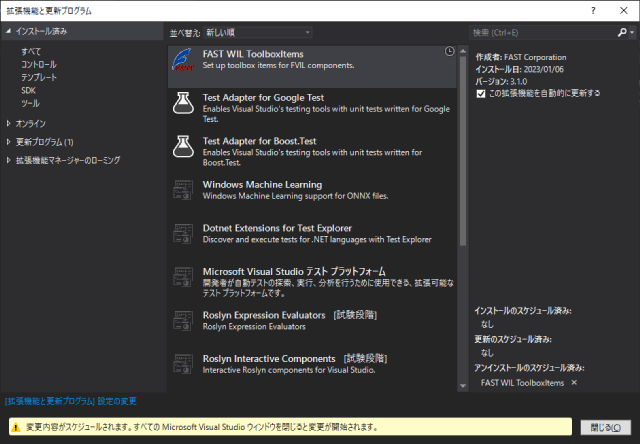Screen dimensions: 640x444
Task: Click the Test Adapter for Google Test flask icon
Action: pos(183,103)
